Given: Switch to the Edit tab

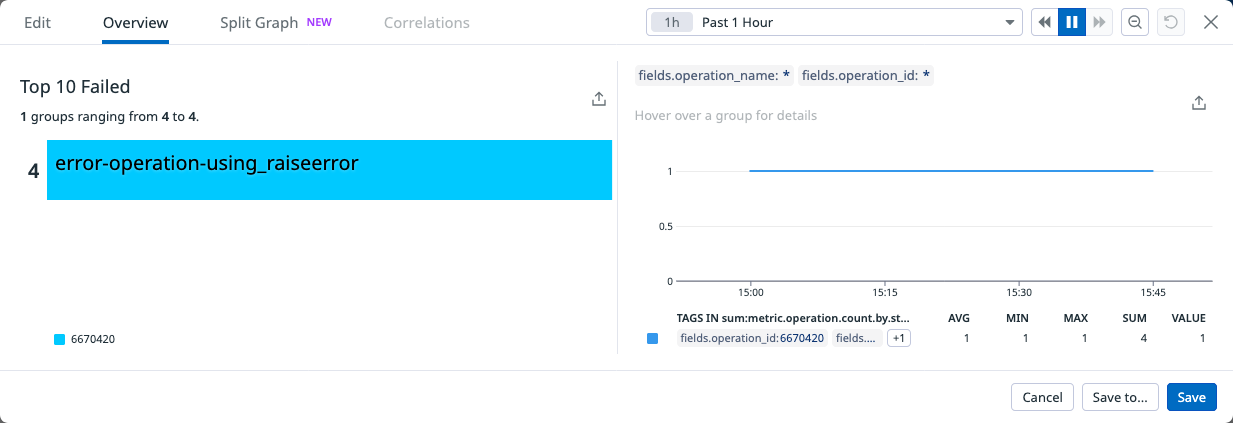Looking at the screenshot, I should pos(37,22).
